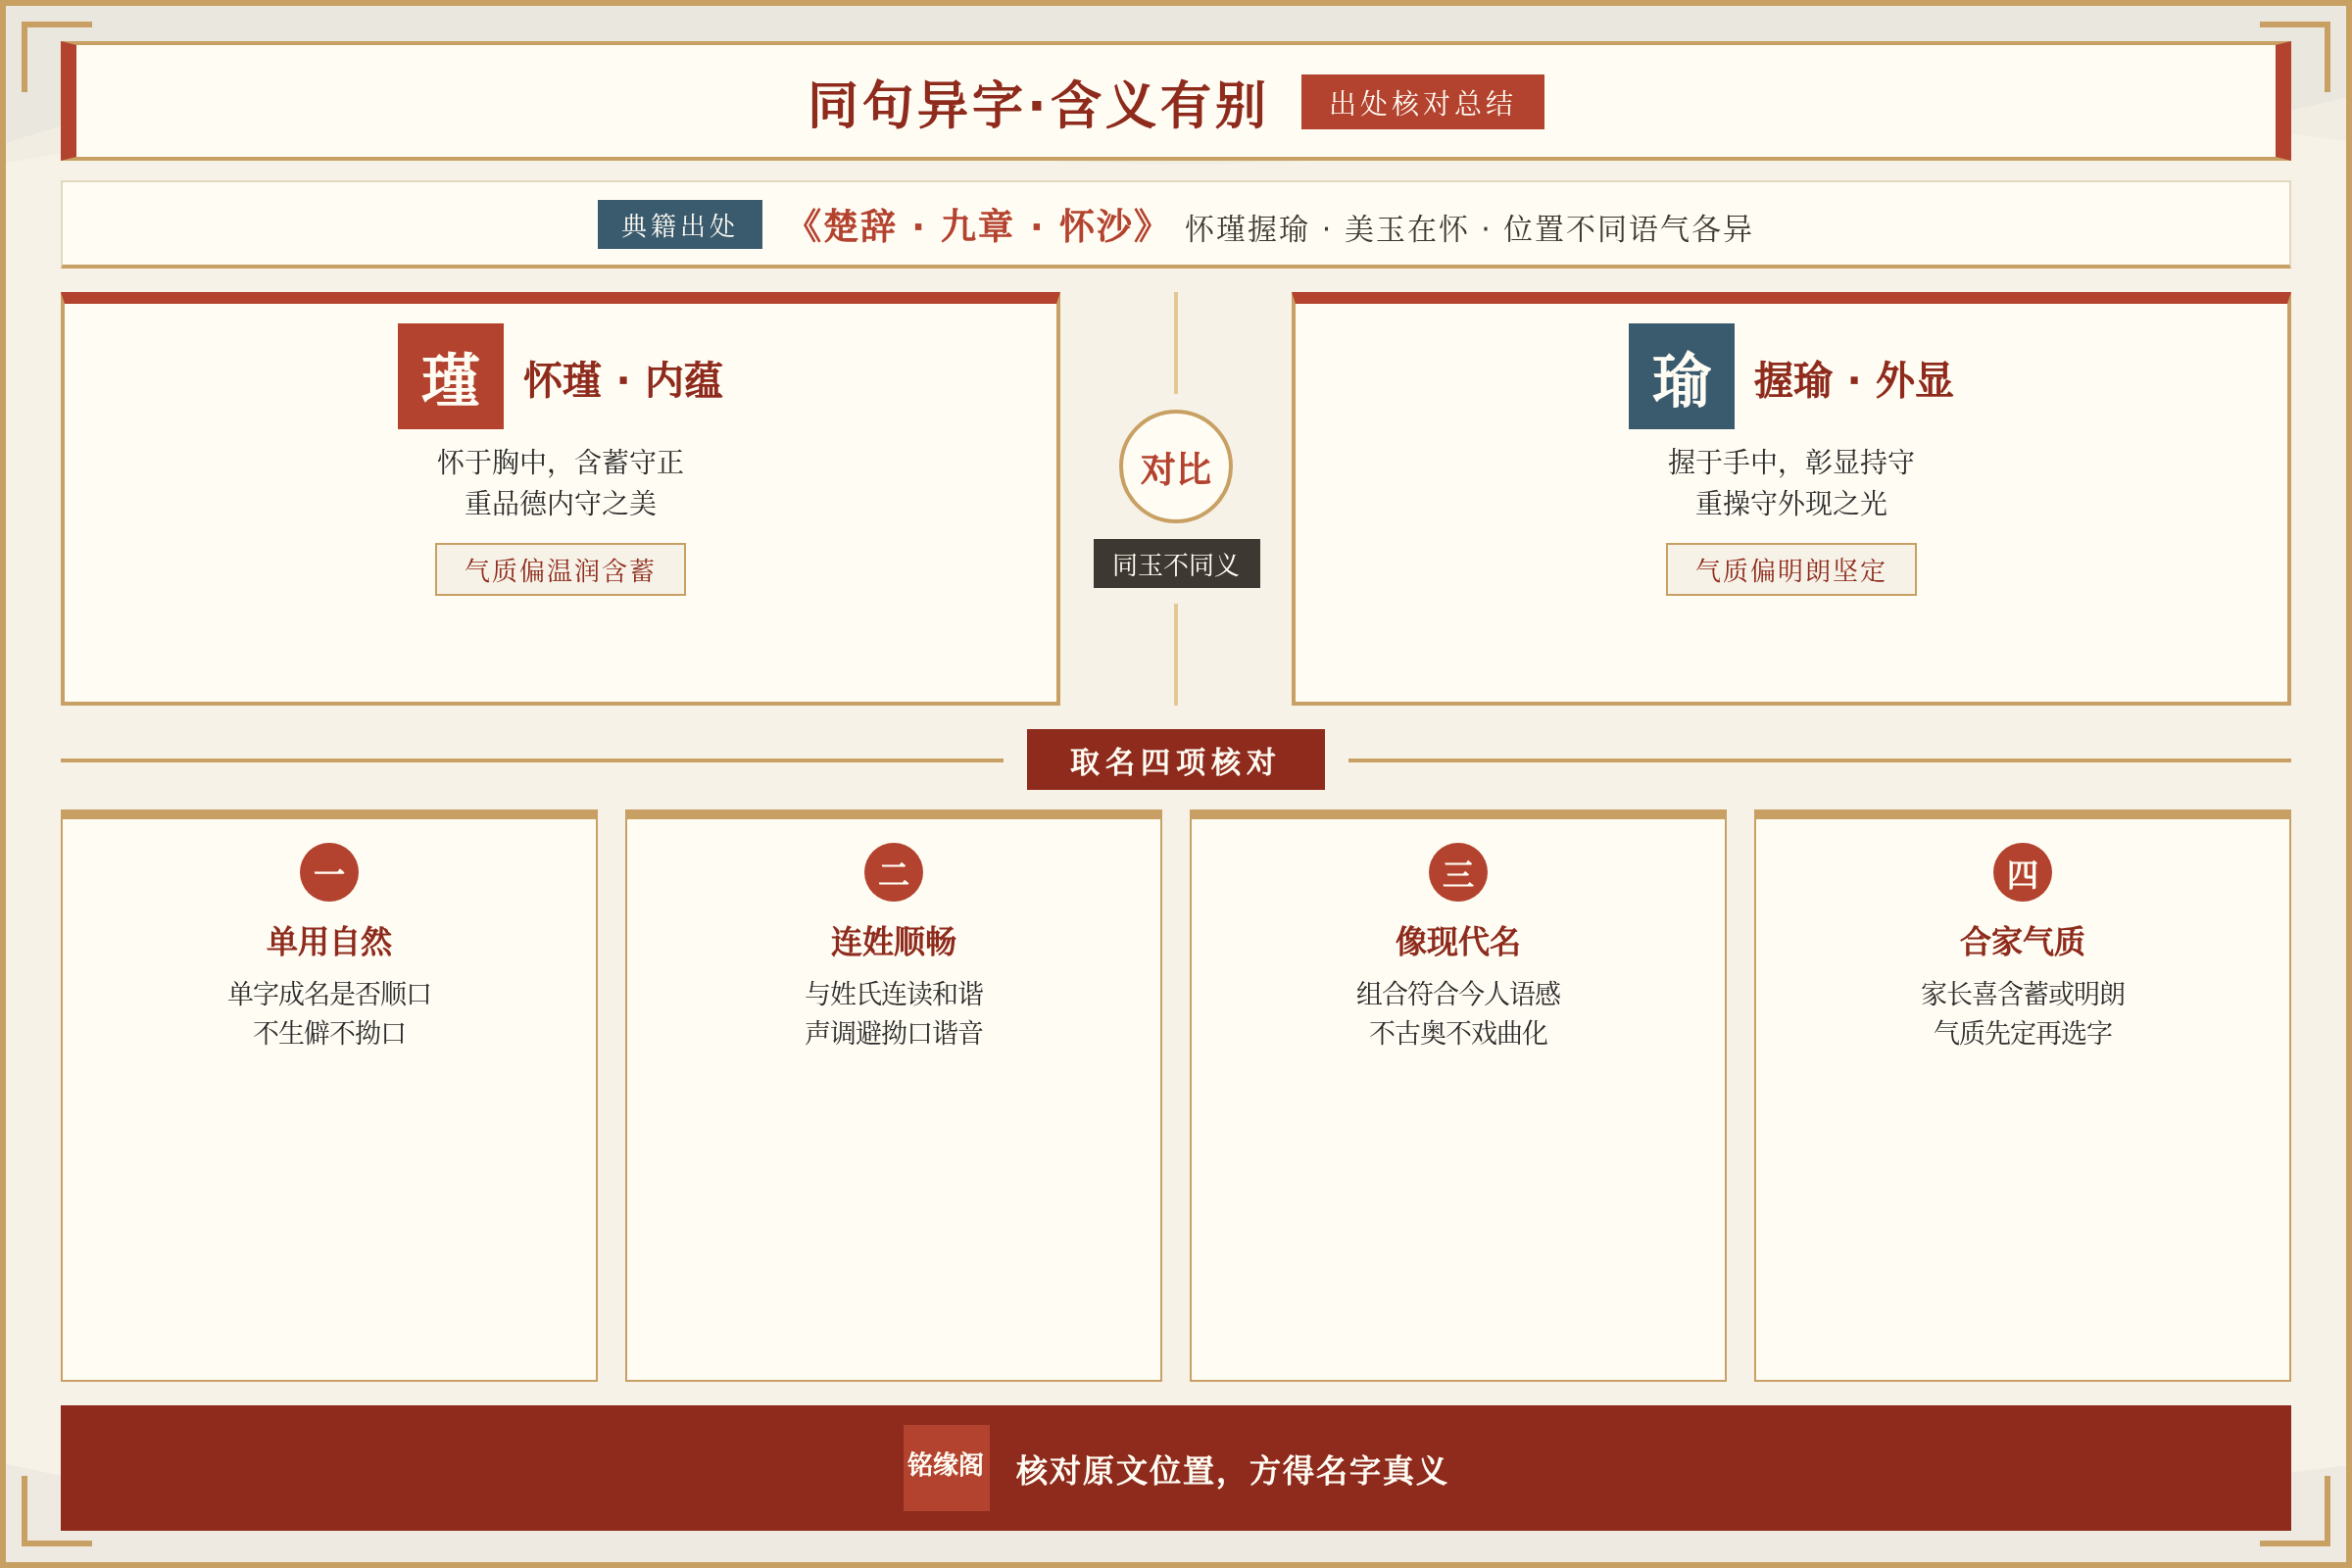This screenshot has height=1568, width=2352.
Task: Click the 铭缘阁 logo badge
Action: [x=946, y=1467]
